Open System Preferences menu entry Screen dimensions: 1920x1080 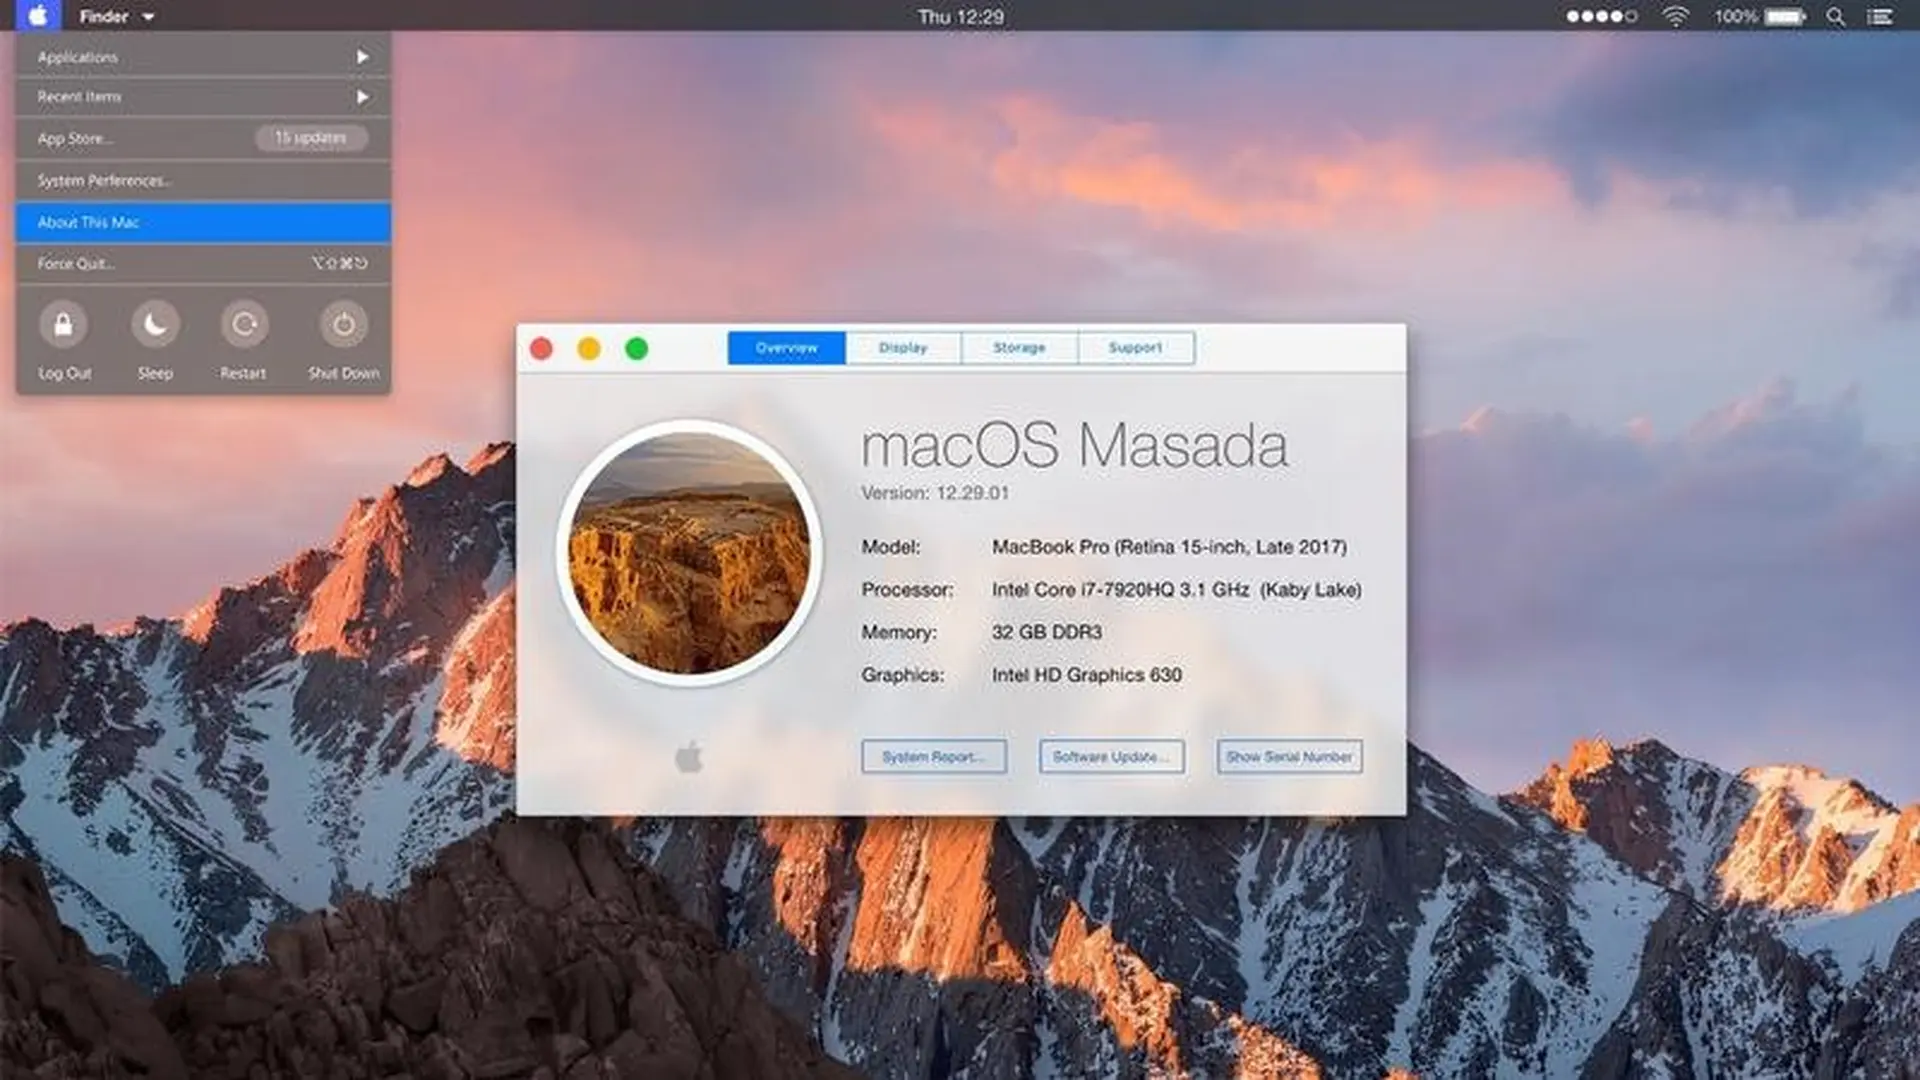203,180
